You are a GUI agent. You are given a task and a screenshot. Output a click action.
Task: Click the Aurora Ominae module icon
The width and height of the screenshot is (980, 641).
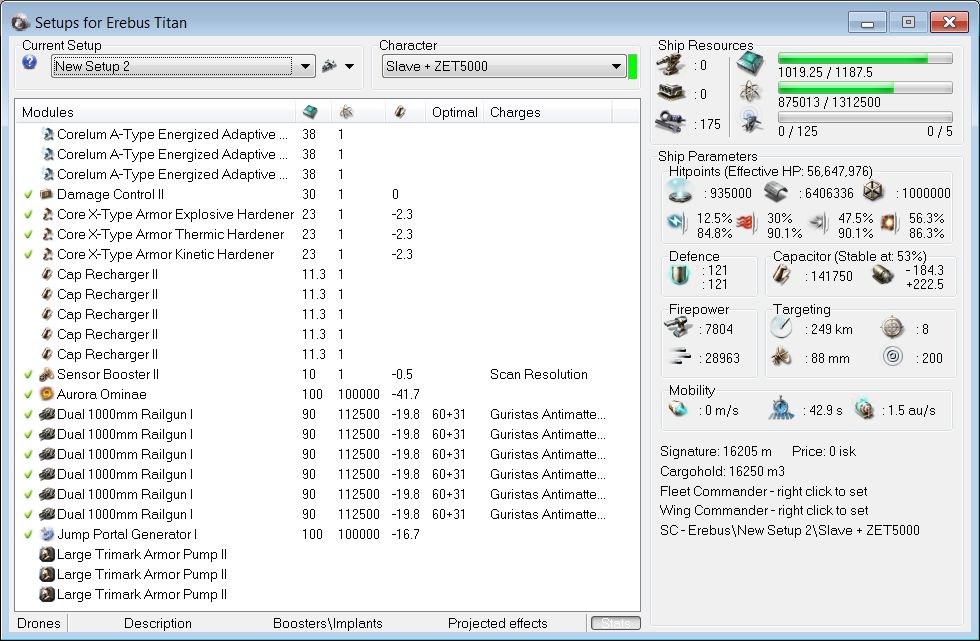[x=47, y=394]
